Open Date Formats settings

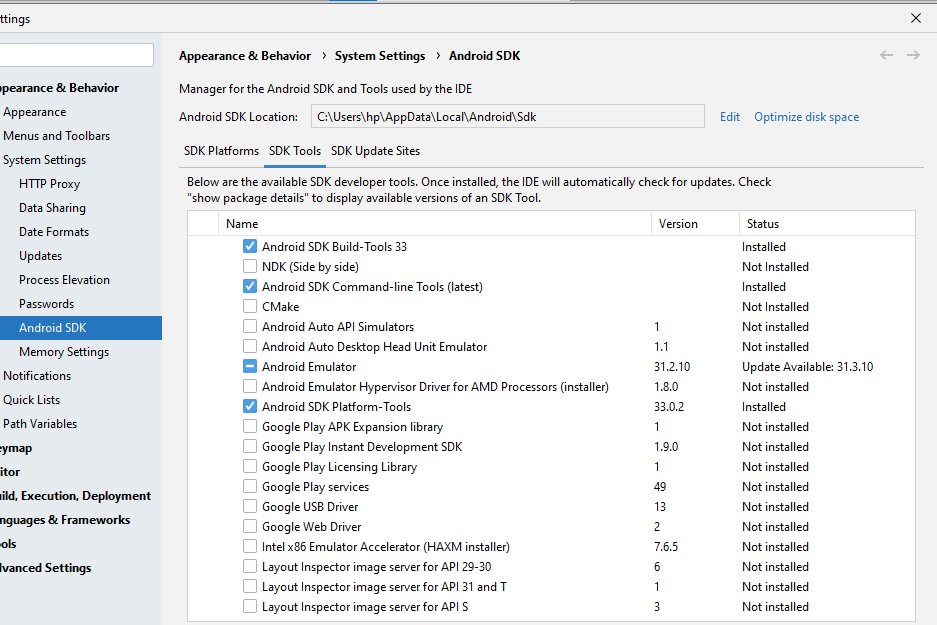tap(54, 231)
